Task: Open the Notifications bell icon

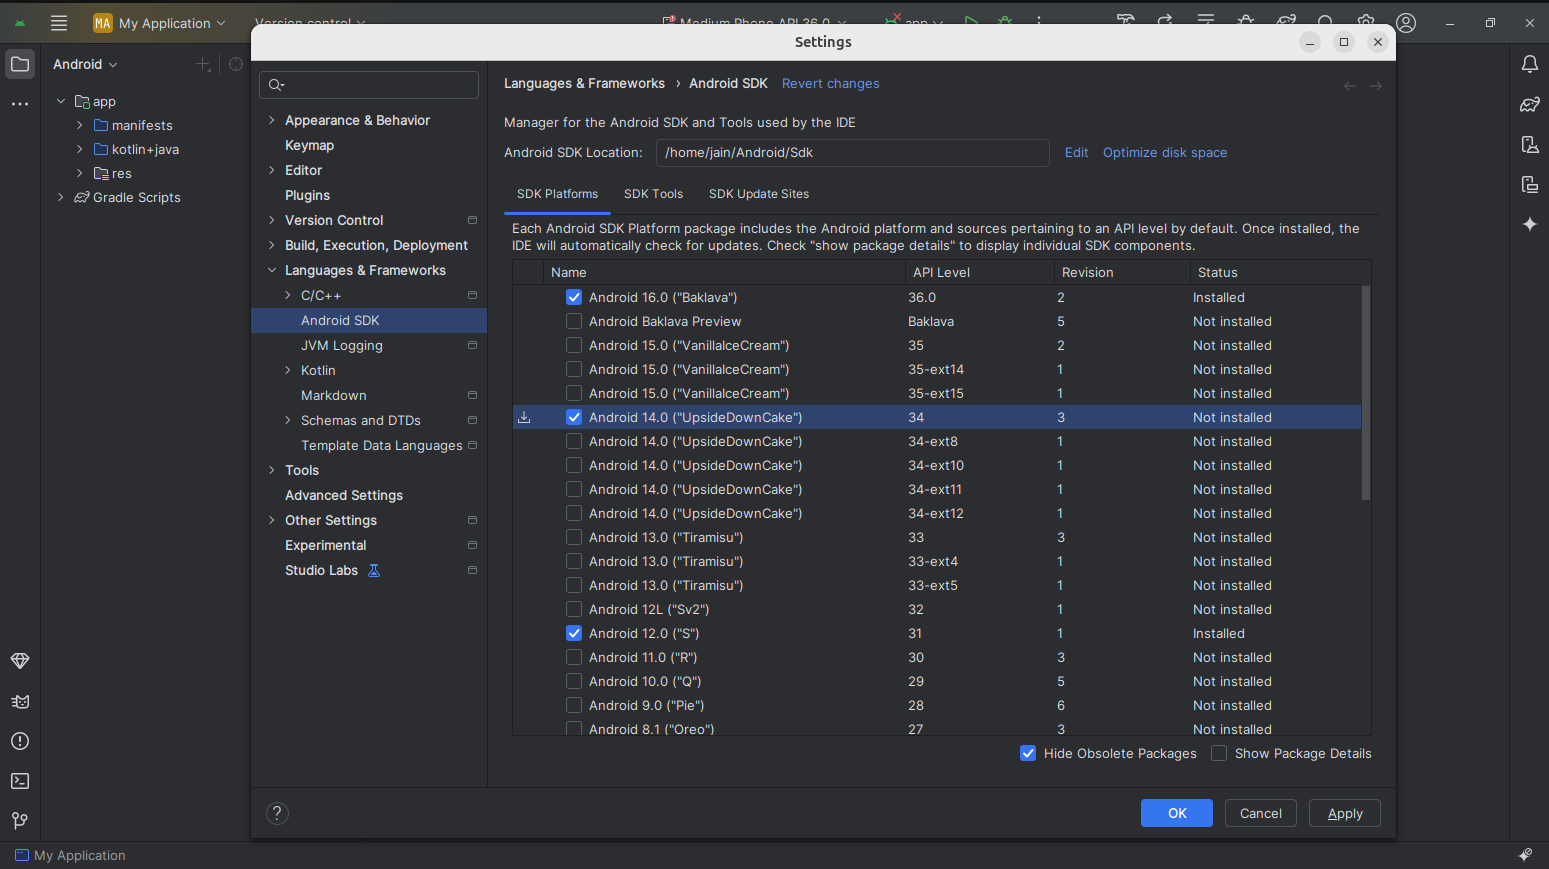Action: [1529, 64]
